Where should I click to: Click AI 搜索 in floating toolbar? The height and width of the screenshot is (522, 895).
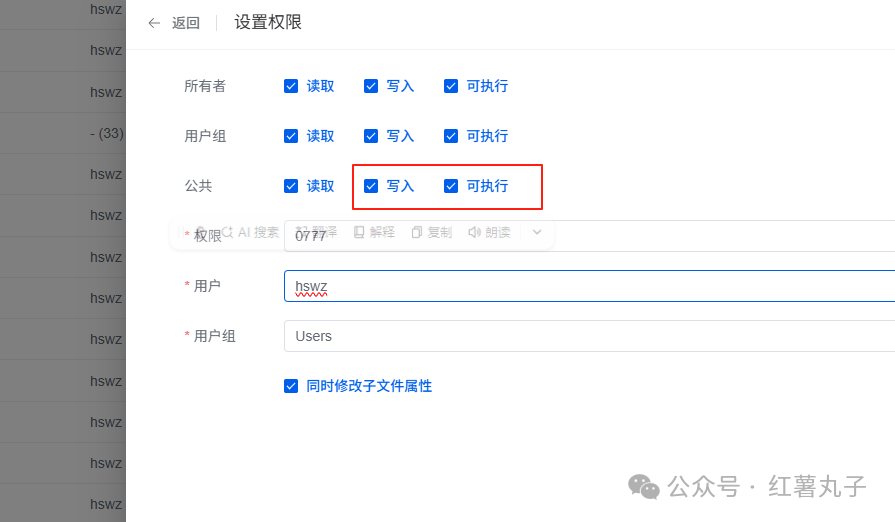250,232
